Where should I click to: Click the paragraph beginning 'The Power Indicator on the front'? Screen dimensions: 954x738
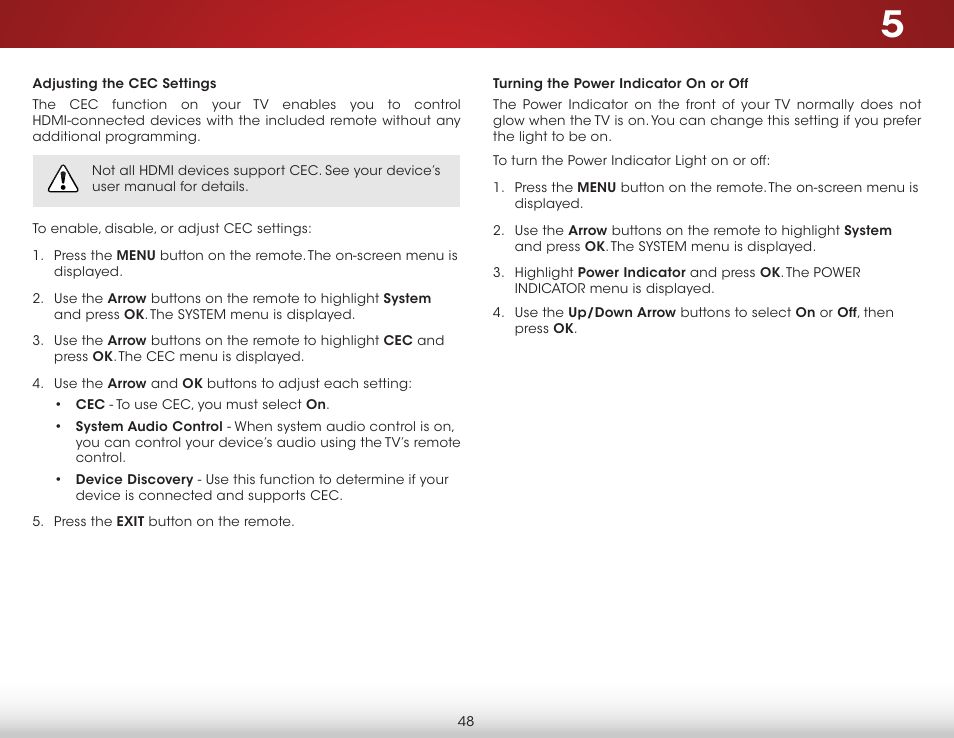(x=707, y=120)
